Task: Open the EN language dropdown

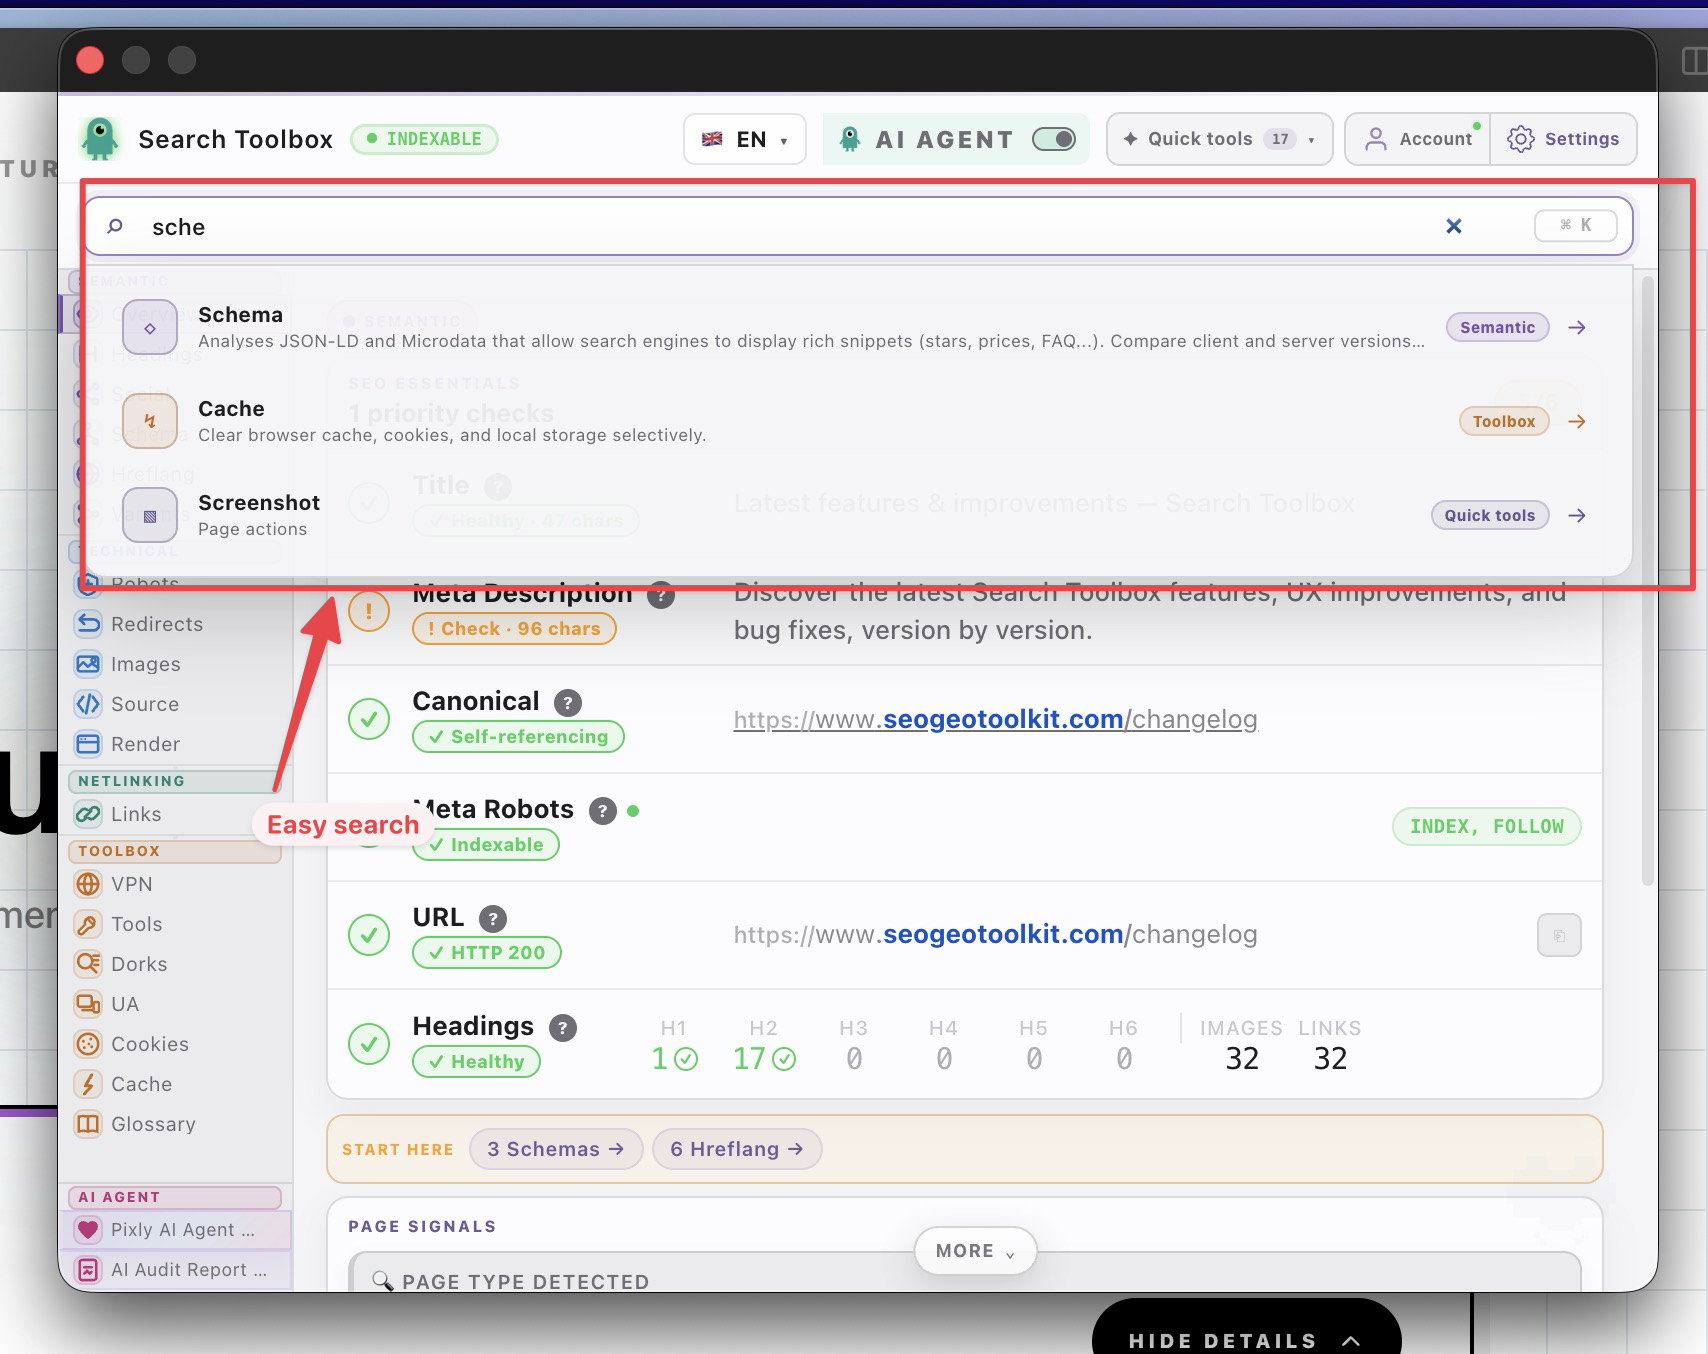Action: coord(745,139)
